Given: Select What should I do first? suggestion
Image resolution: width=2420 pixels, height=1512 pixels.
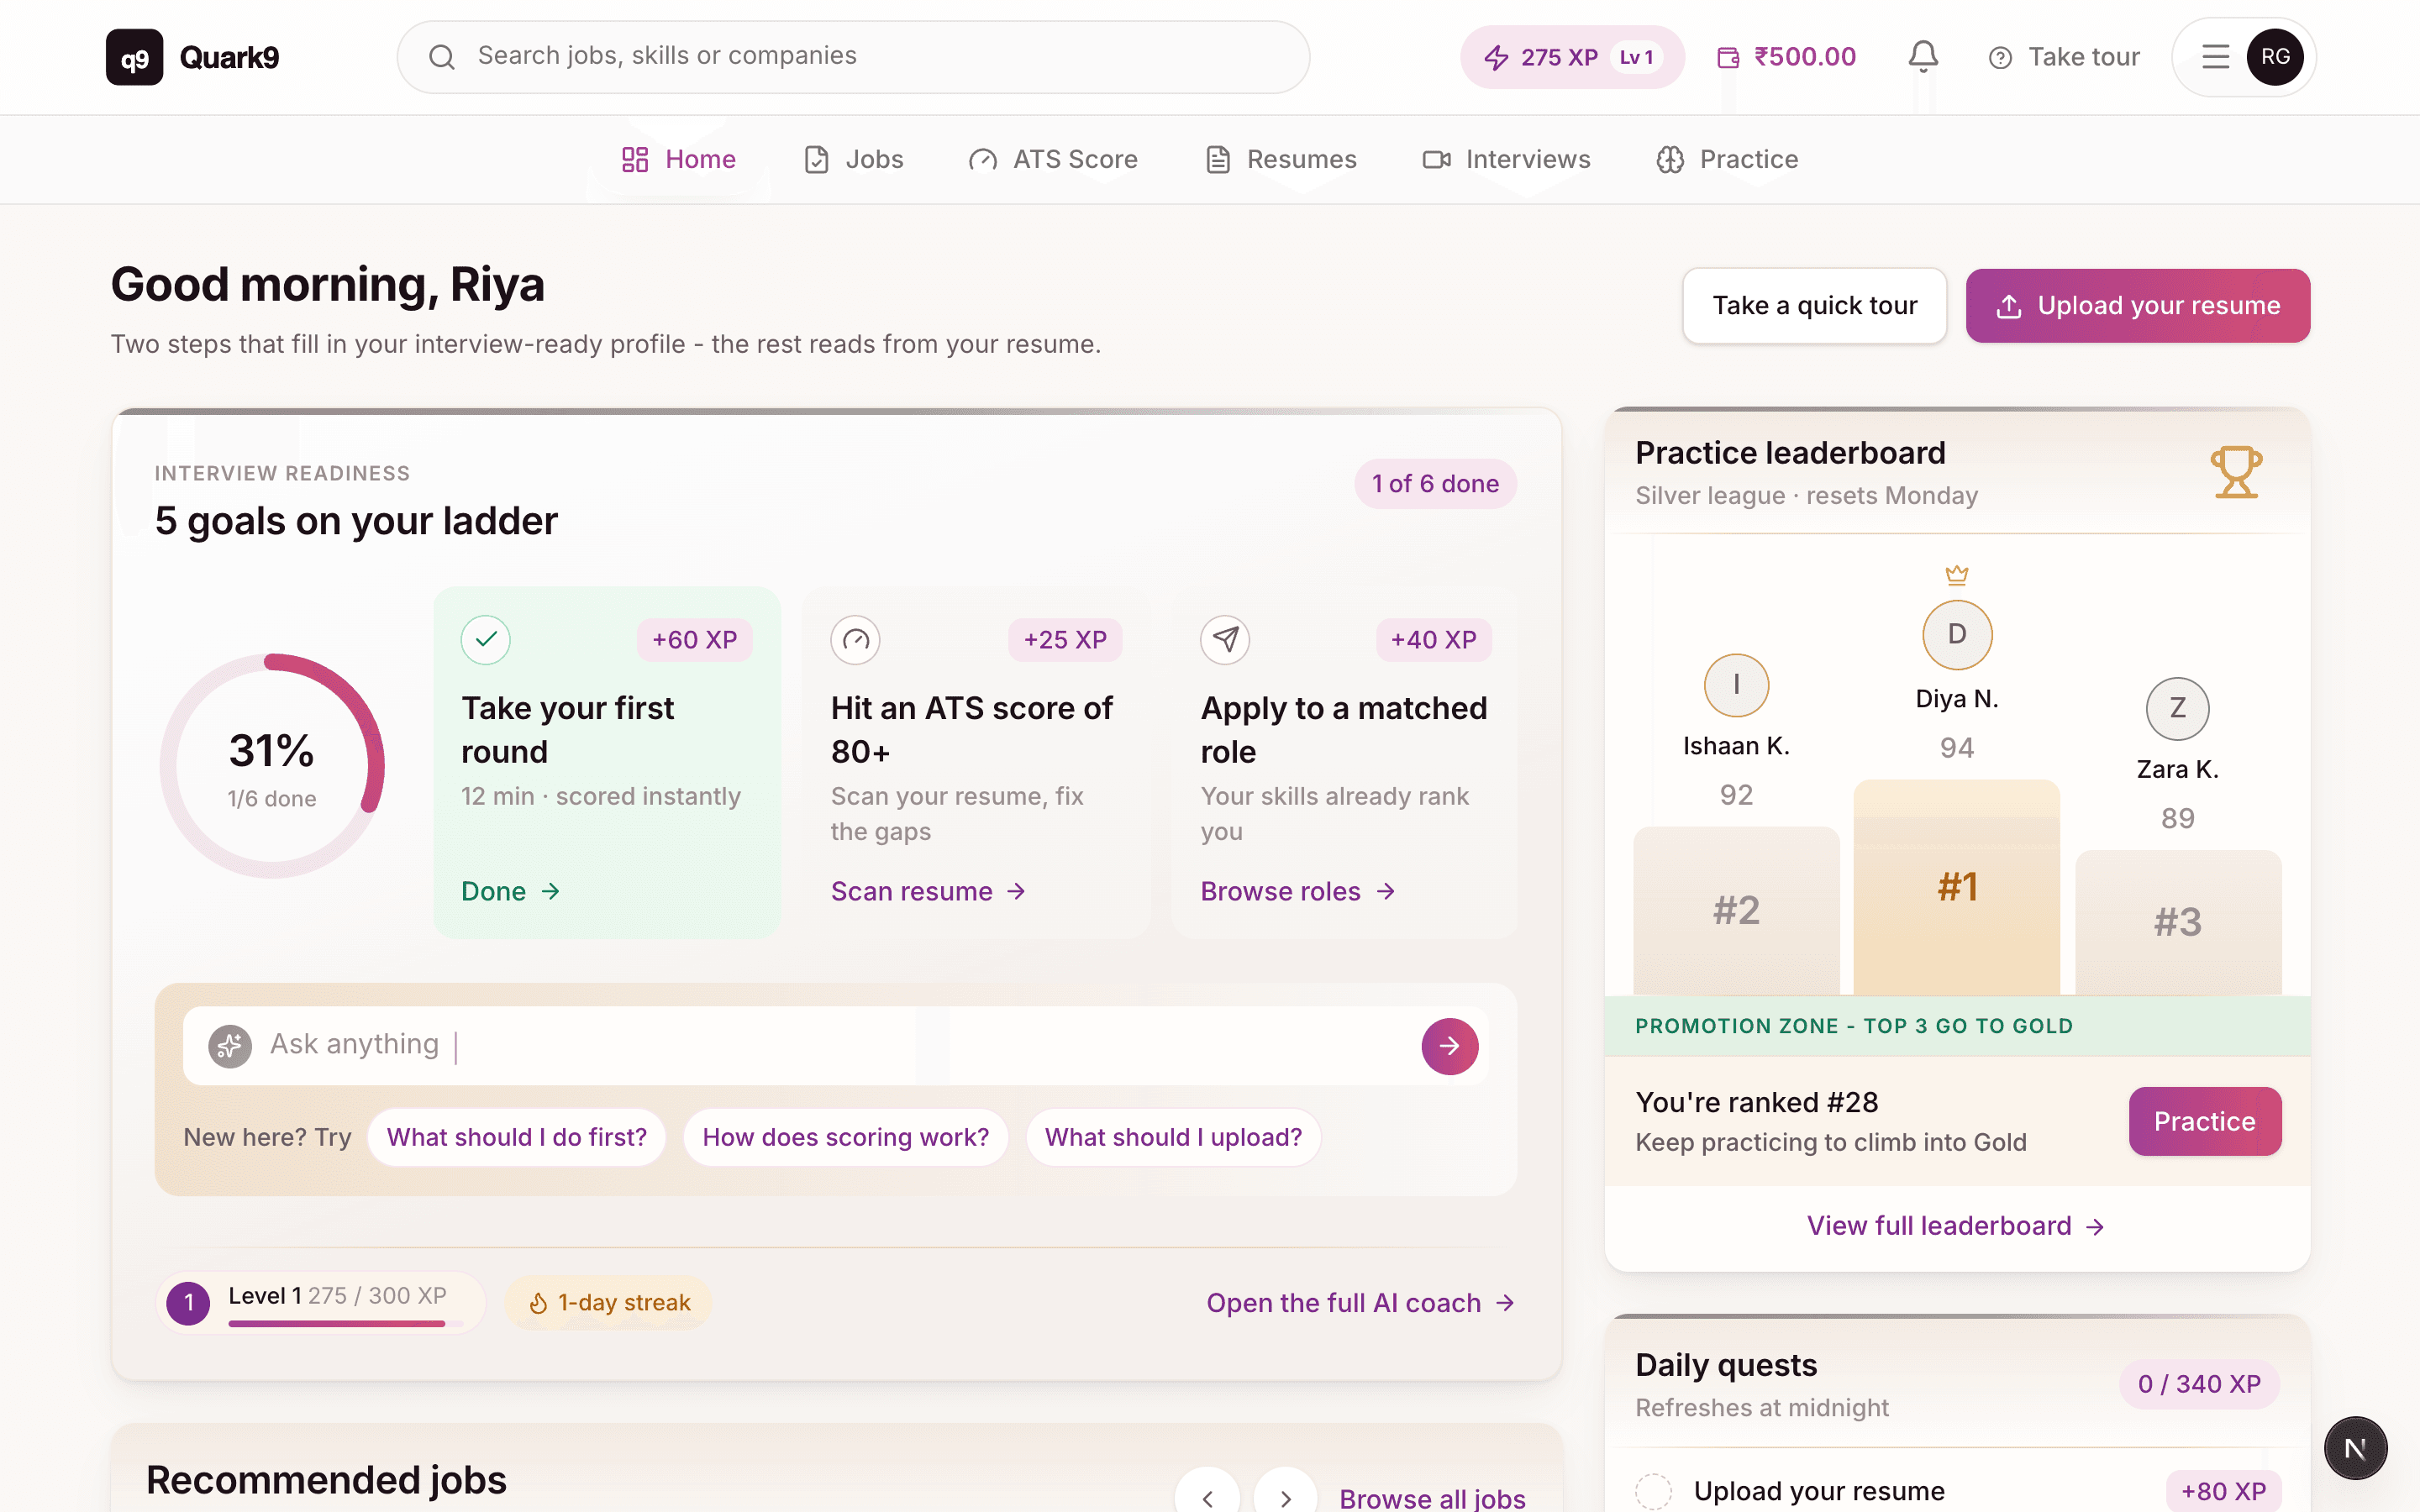Looking at the screenshot, I should point(516,1137).
